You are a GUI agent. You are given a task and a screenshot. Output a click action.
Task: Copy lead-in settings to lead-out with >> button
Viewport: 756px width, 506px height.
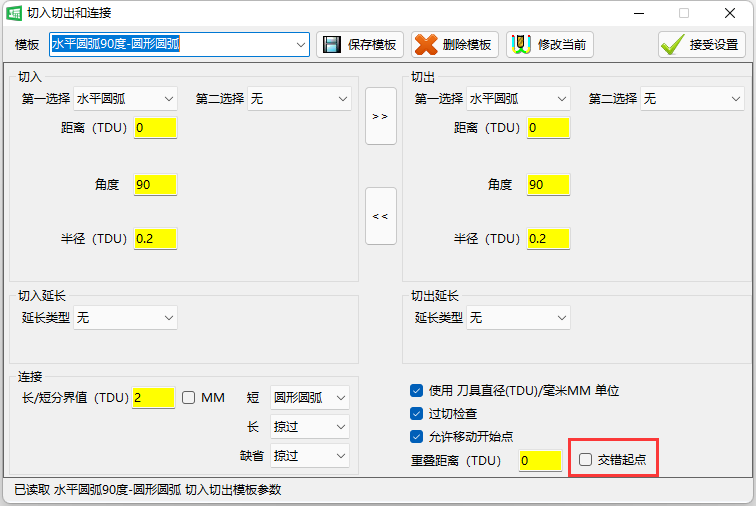(x=380, y=116)
